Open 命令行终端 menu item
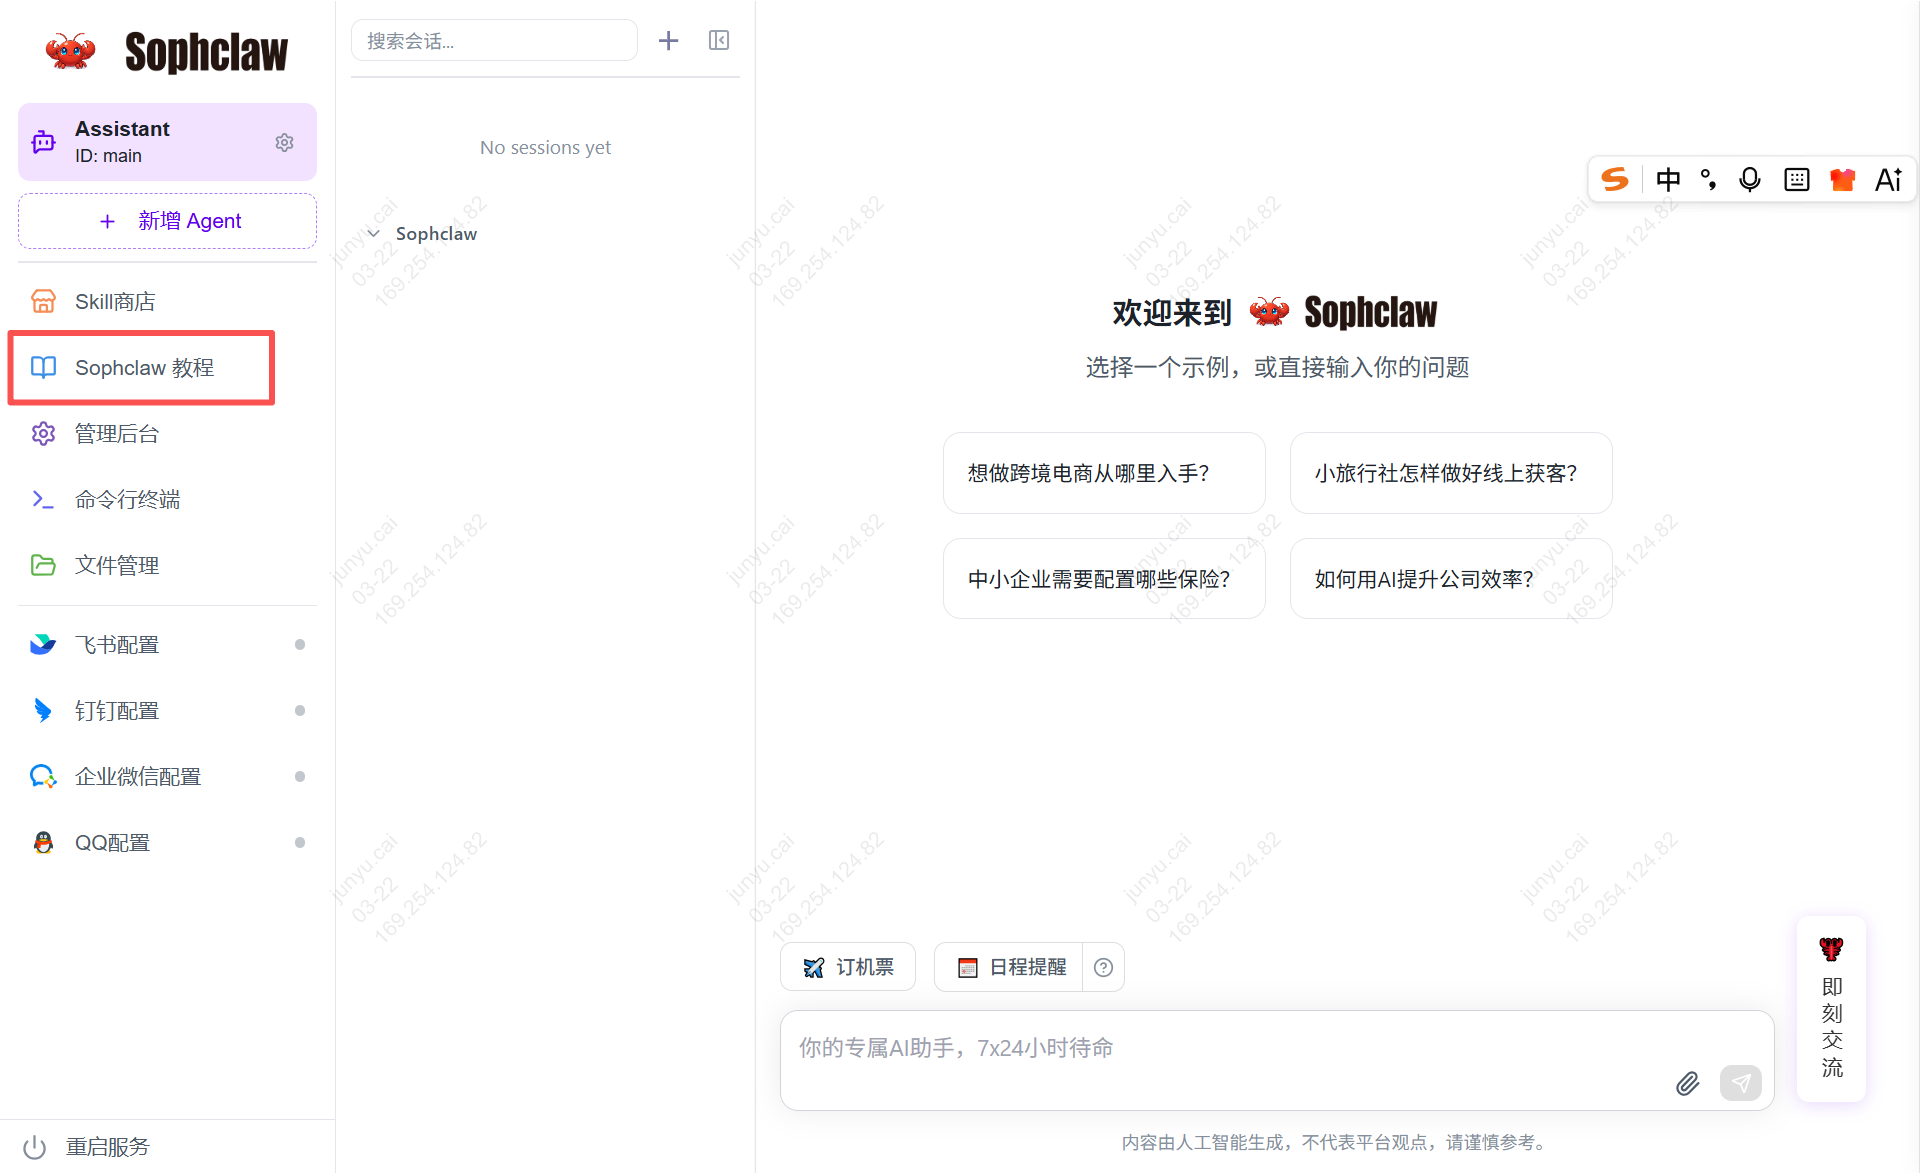The height and width of the screenshot is (1173, 1920). pos(127,500)
